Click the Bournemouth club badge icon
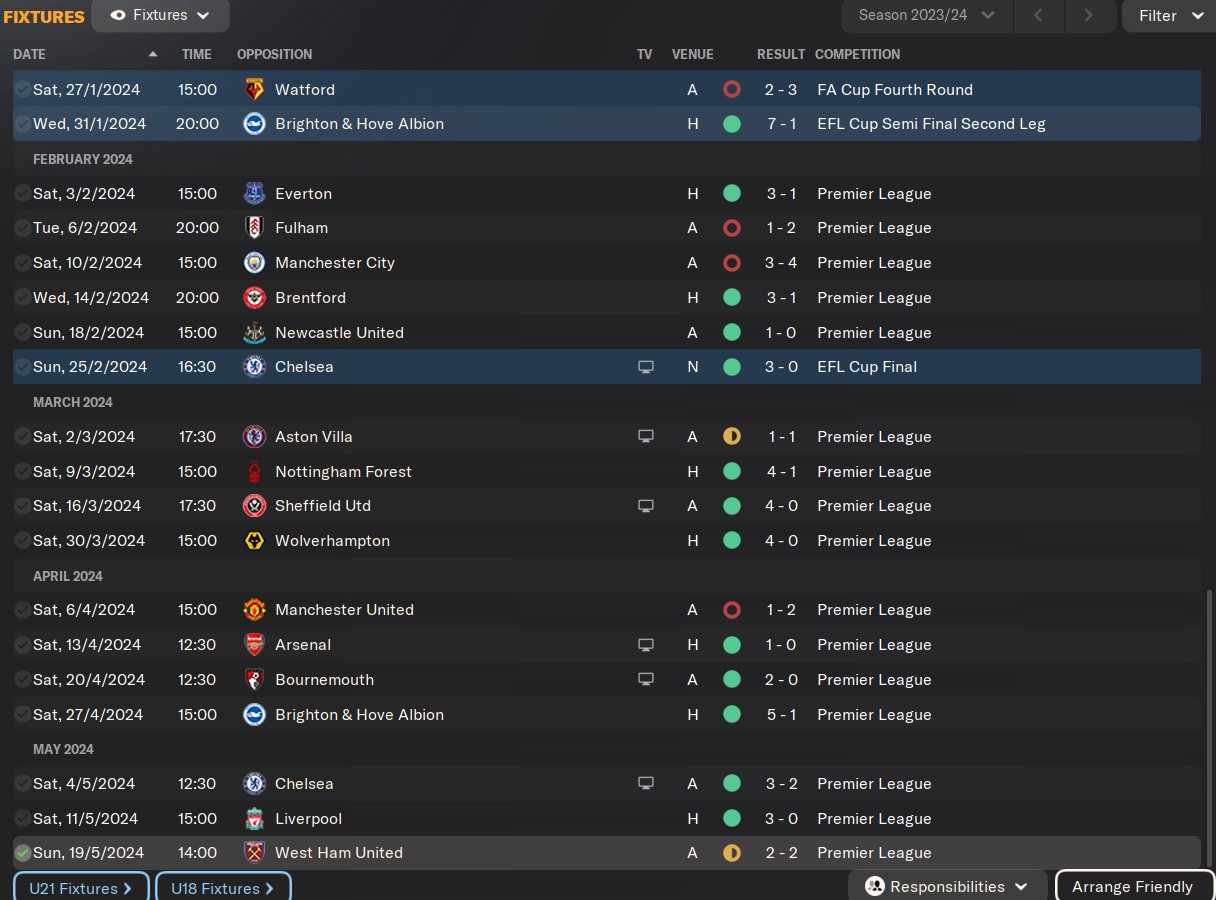Image resolution: width=1216 pixels, height=900 pixels. click(x=255, y=680)
